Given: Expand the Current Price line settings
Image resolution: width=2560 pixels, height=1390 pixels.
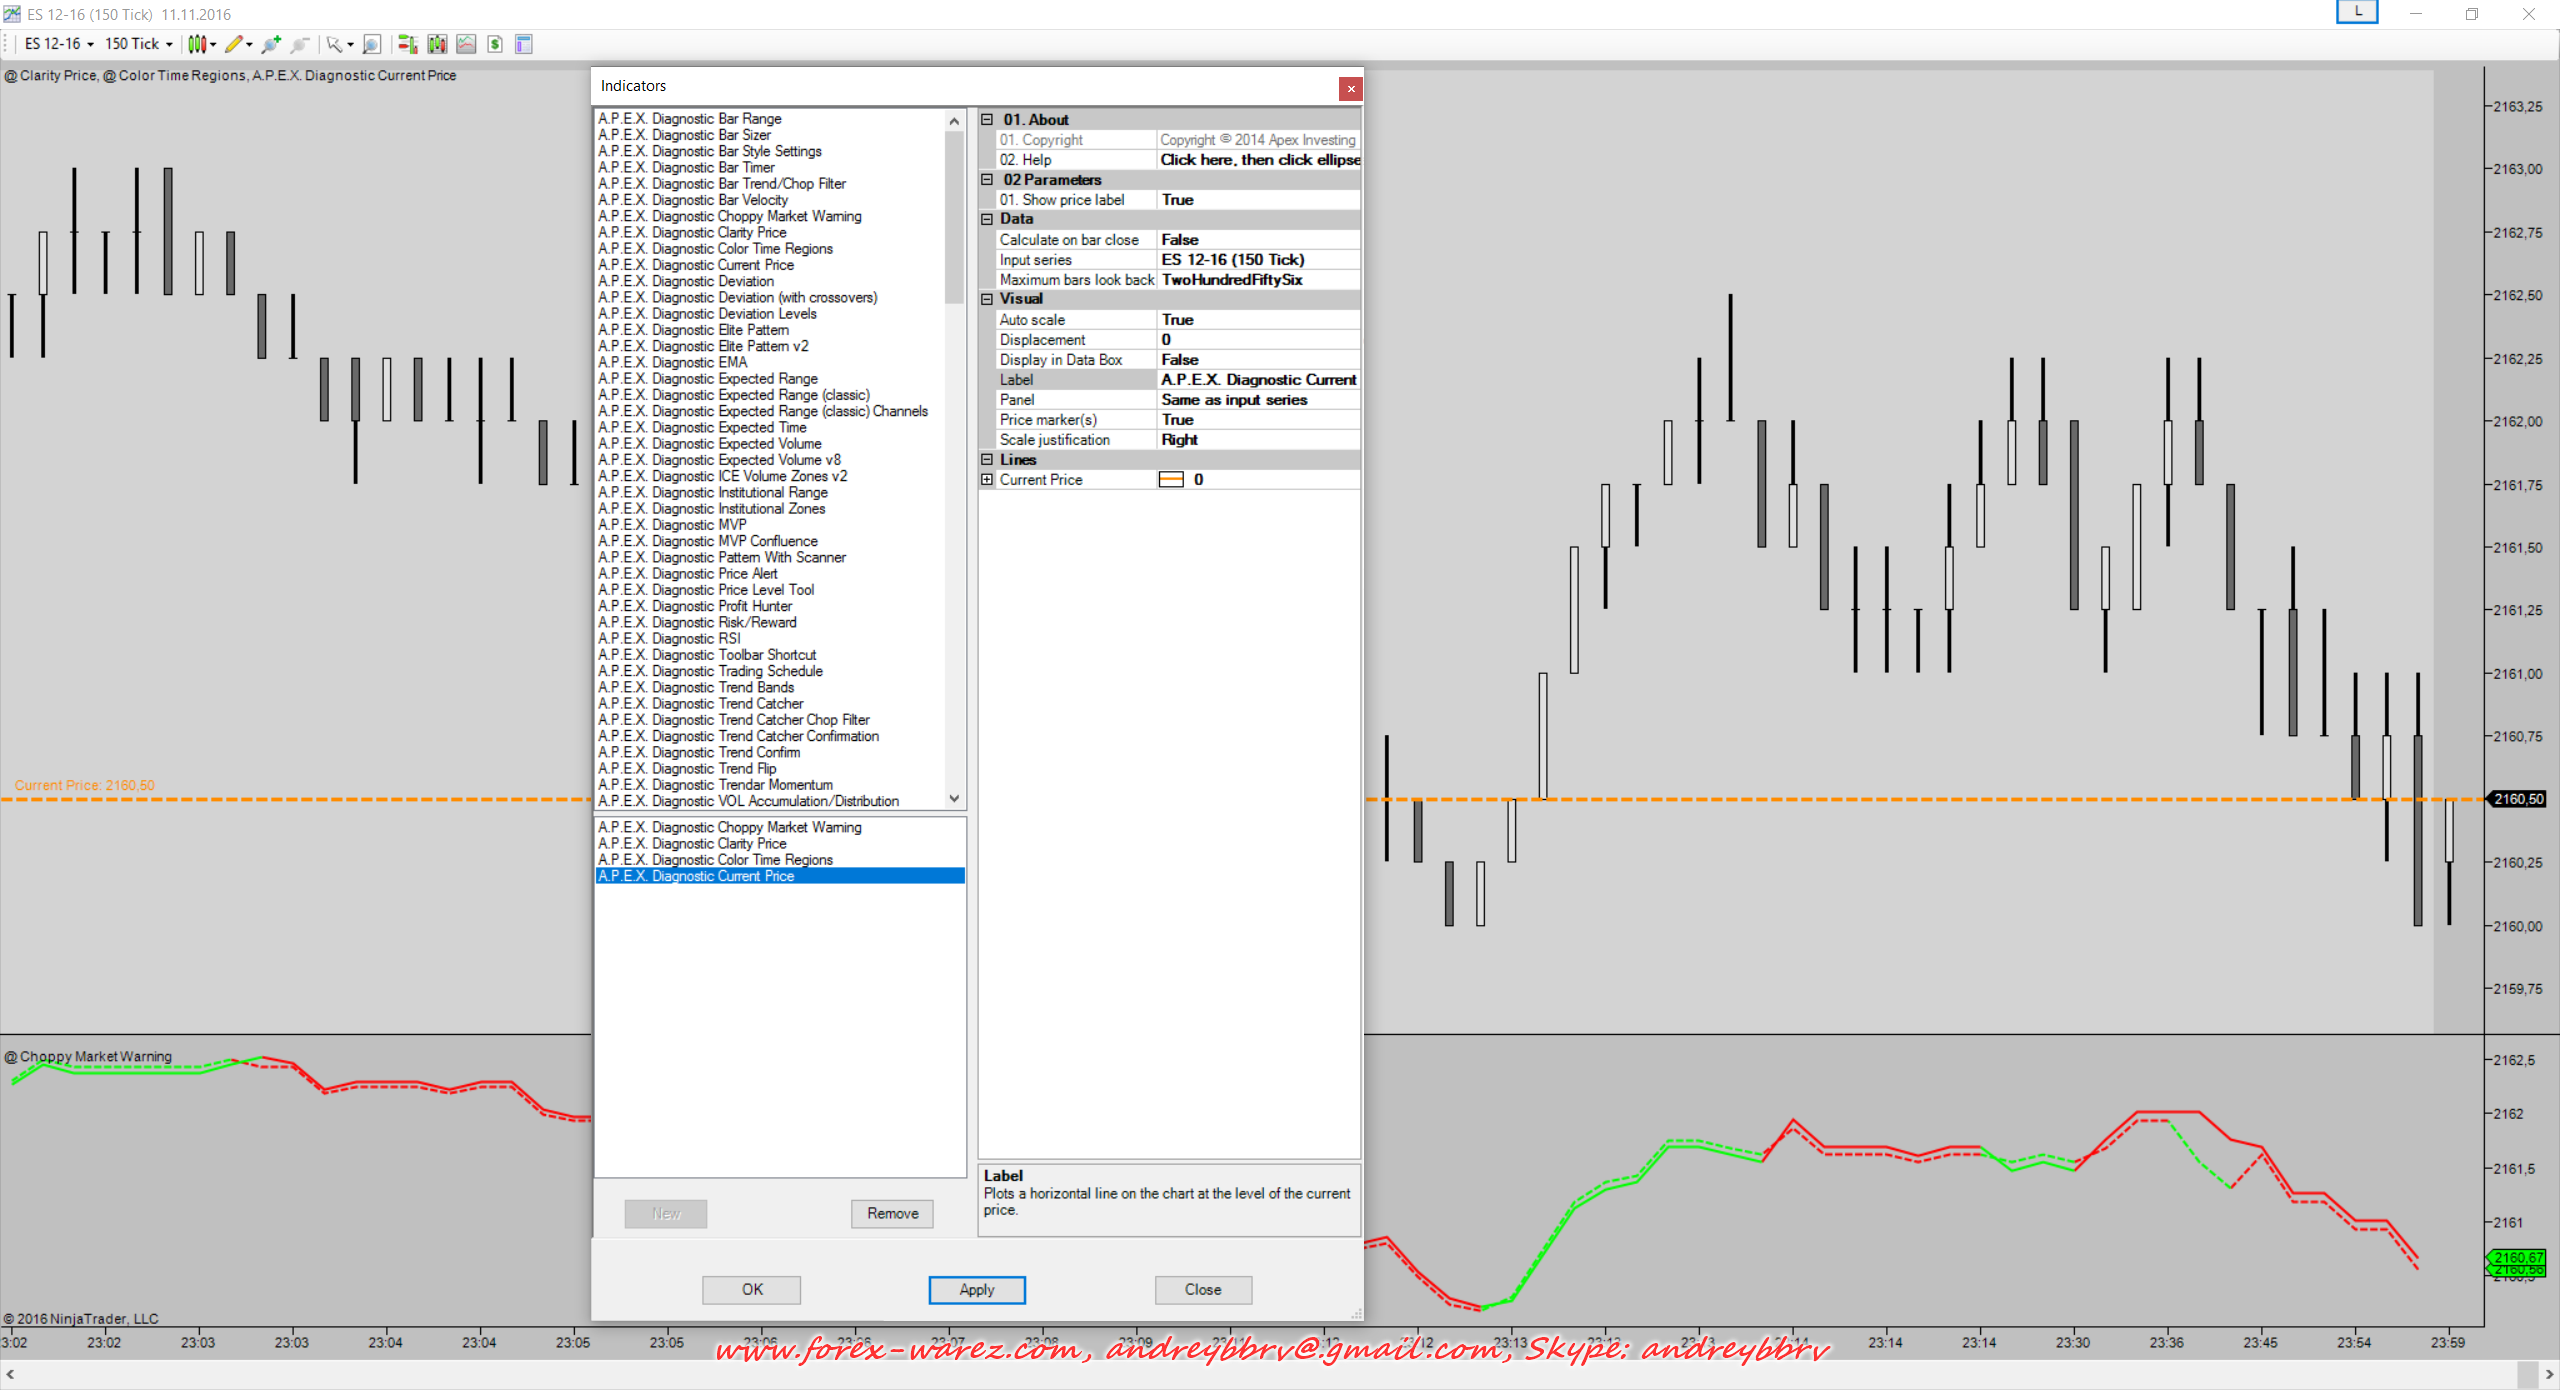Looking at the screenshot, I should (x=987, y=480).
